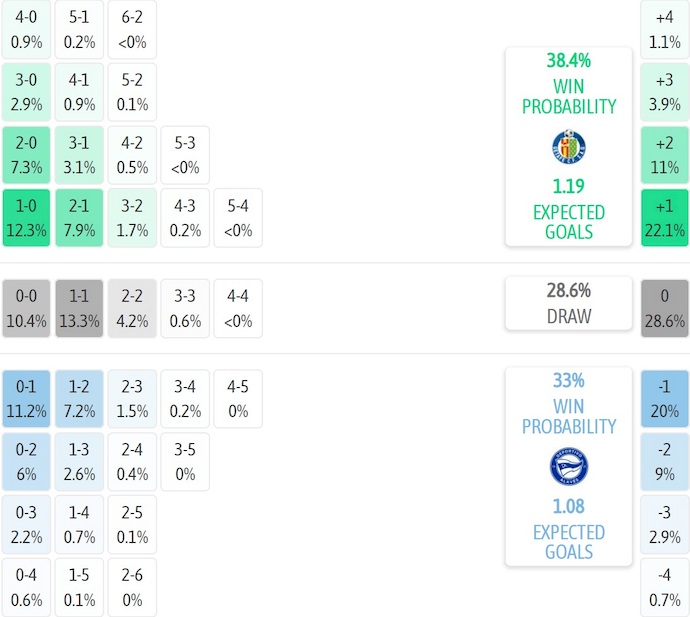Click the 1-2 scoreline tile
Screen dimensions: 690x617
(x=79, y=398)
